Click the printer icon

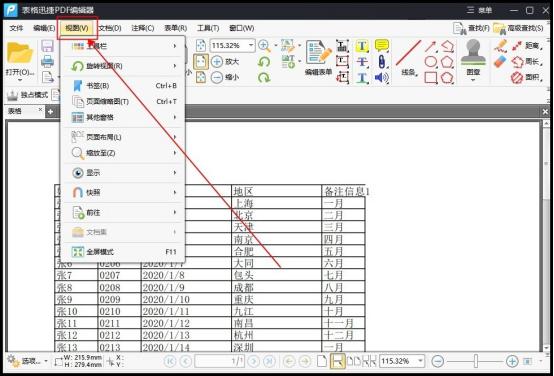pos(47,61)
